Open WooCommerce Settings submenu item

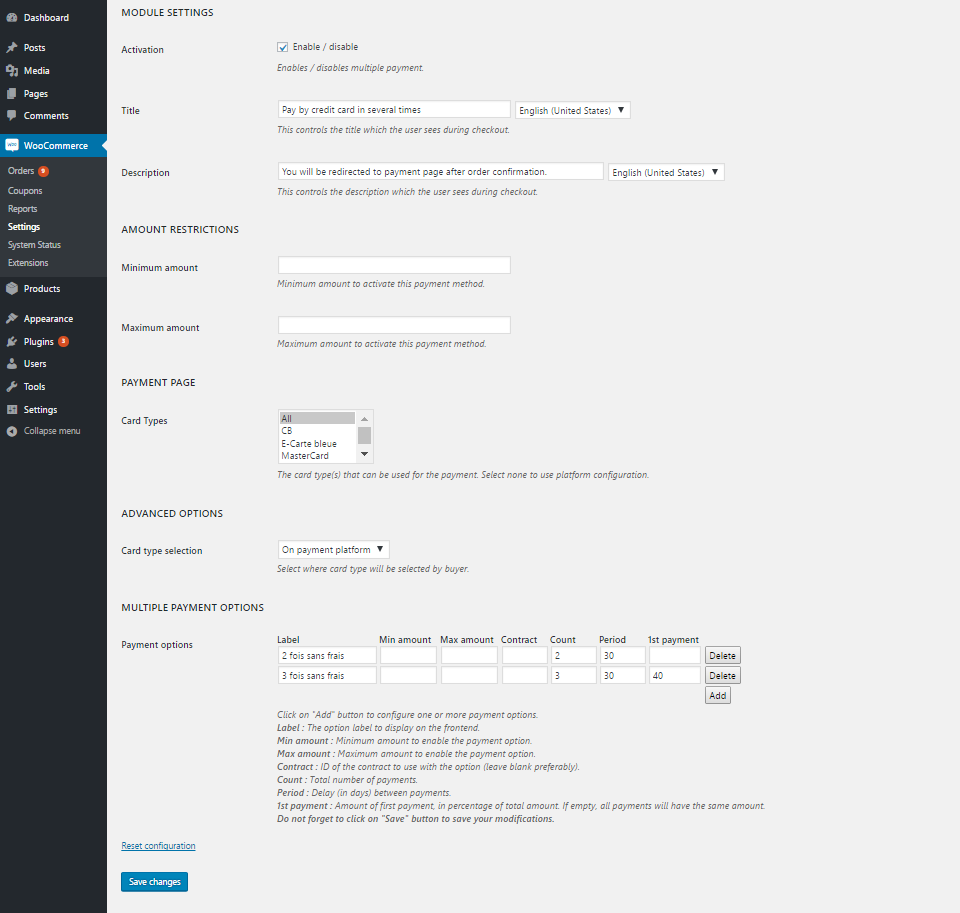pos(24,227)
